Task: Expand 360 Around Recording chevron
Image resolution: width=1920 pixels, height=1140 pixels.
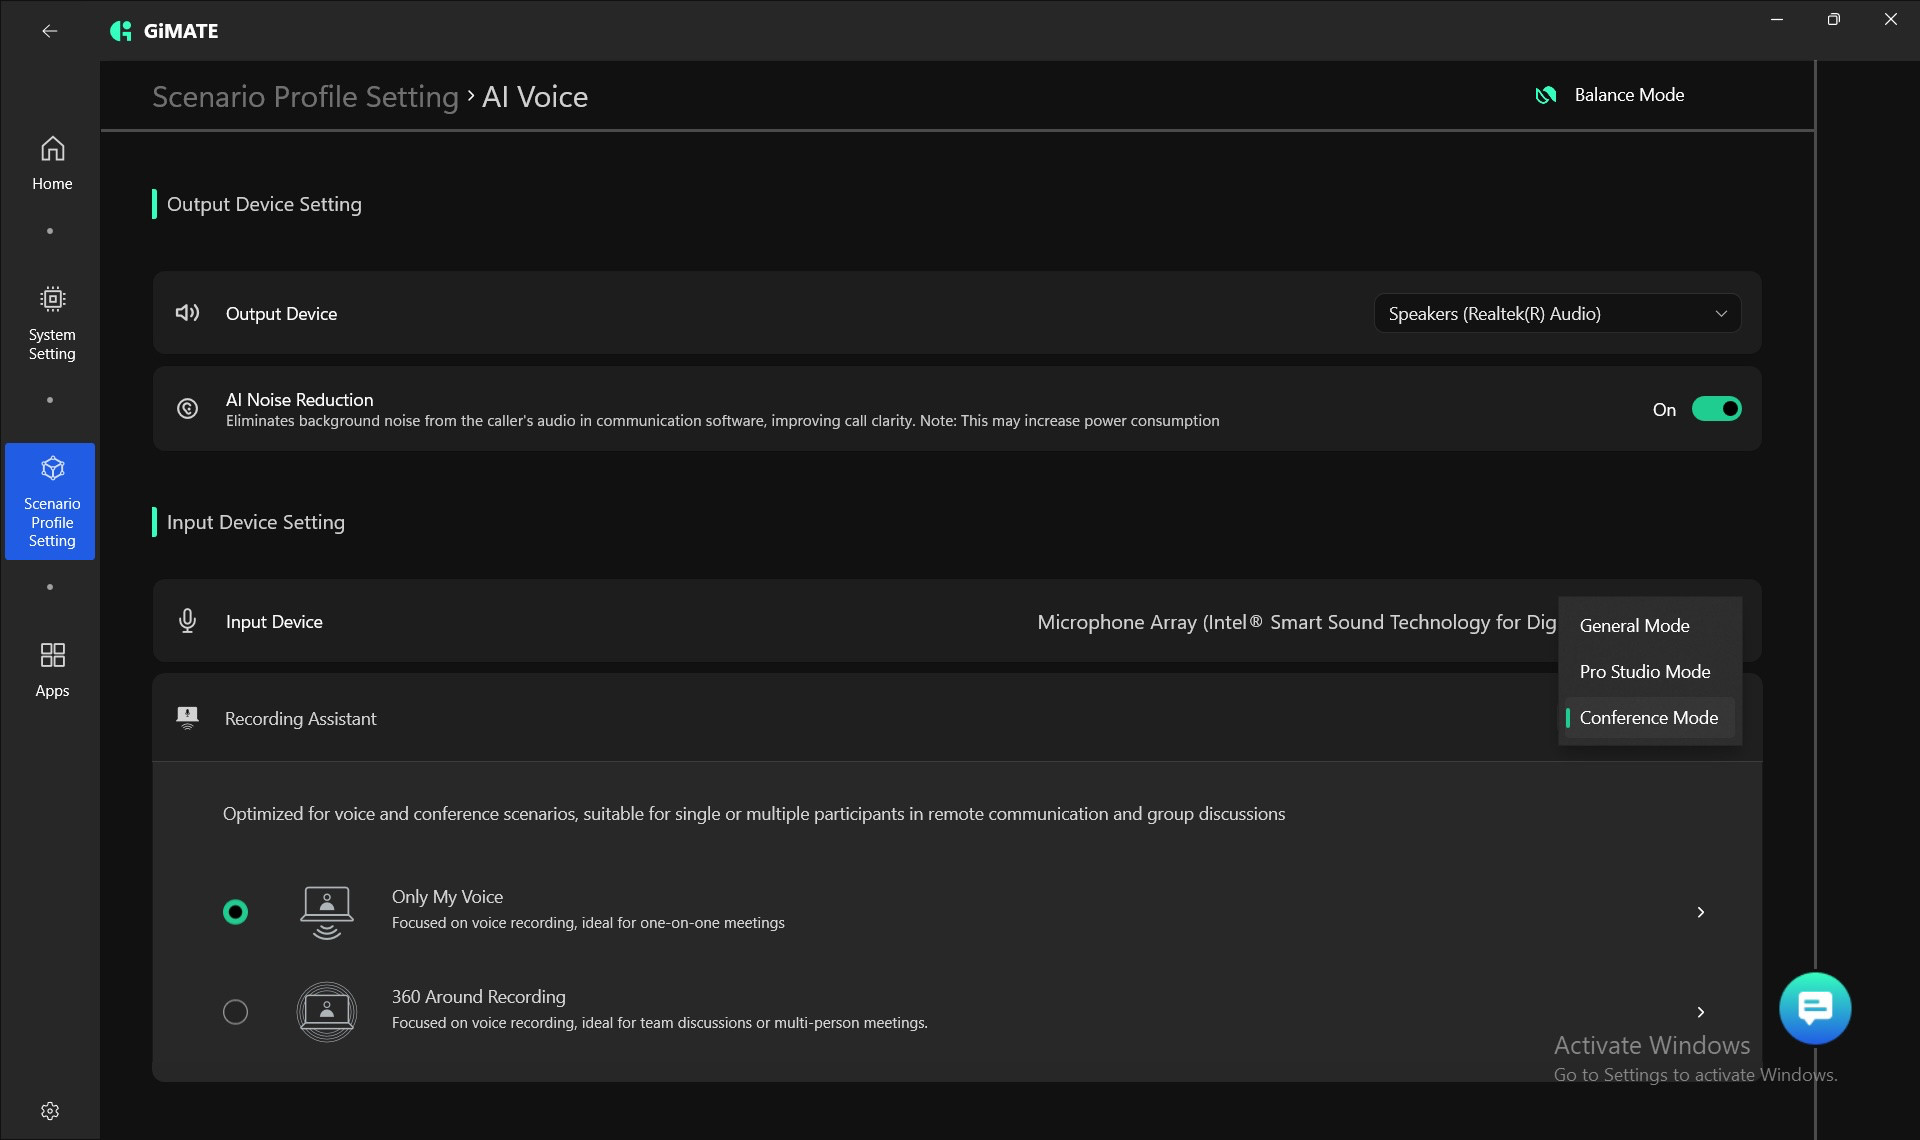Action: (1700, 1012)
